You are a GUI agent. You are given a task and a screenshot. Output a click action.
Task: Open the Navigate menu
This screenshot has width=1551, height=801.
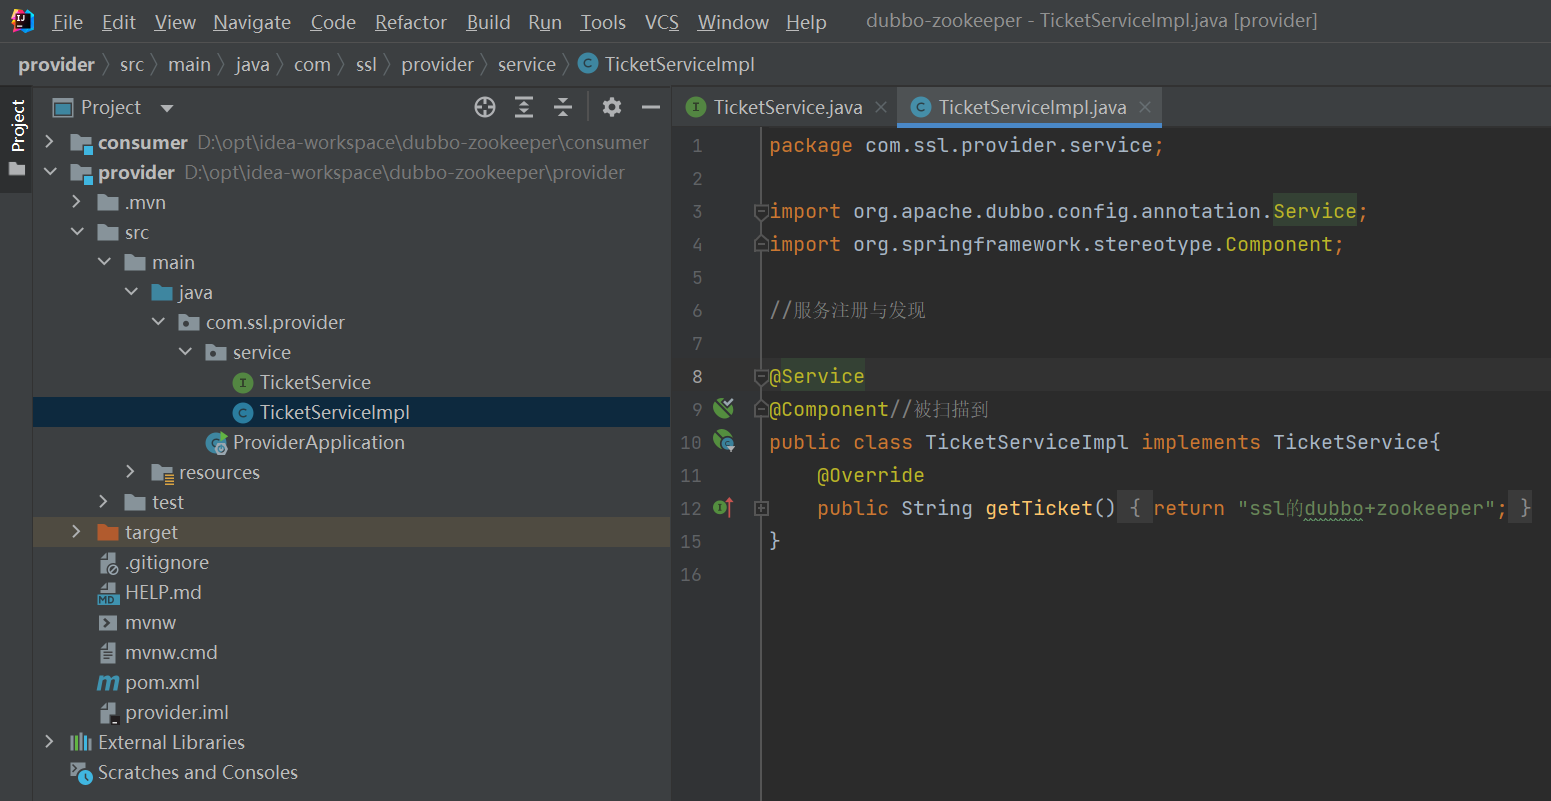click(252, 22)
